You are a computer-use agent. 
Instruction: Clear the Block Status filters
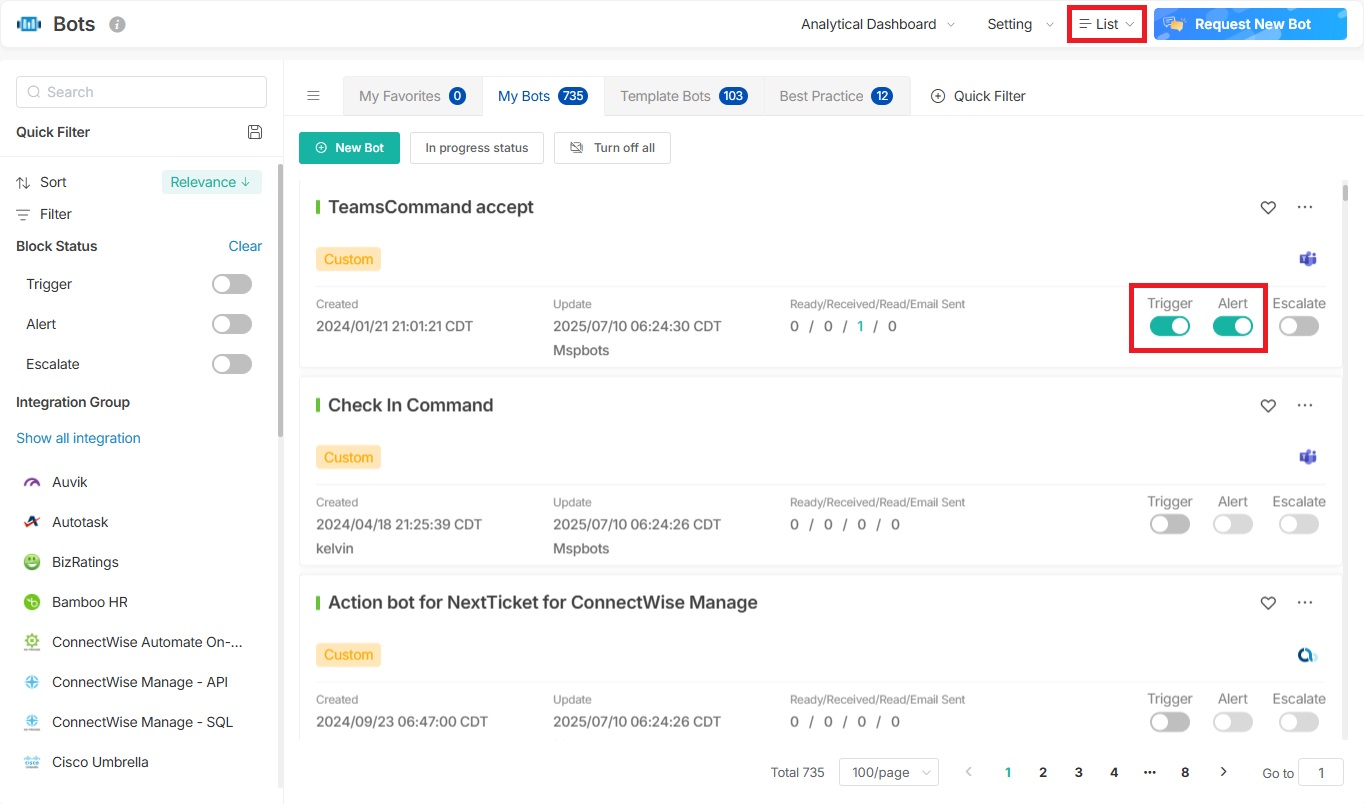pos(245,246)
